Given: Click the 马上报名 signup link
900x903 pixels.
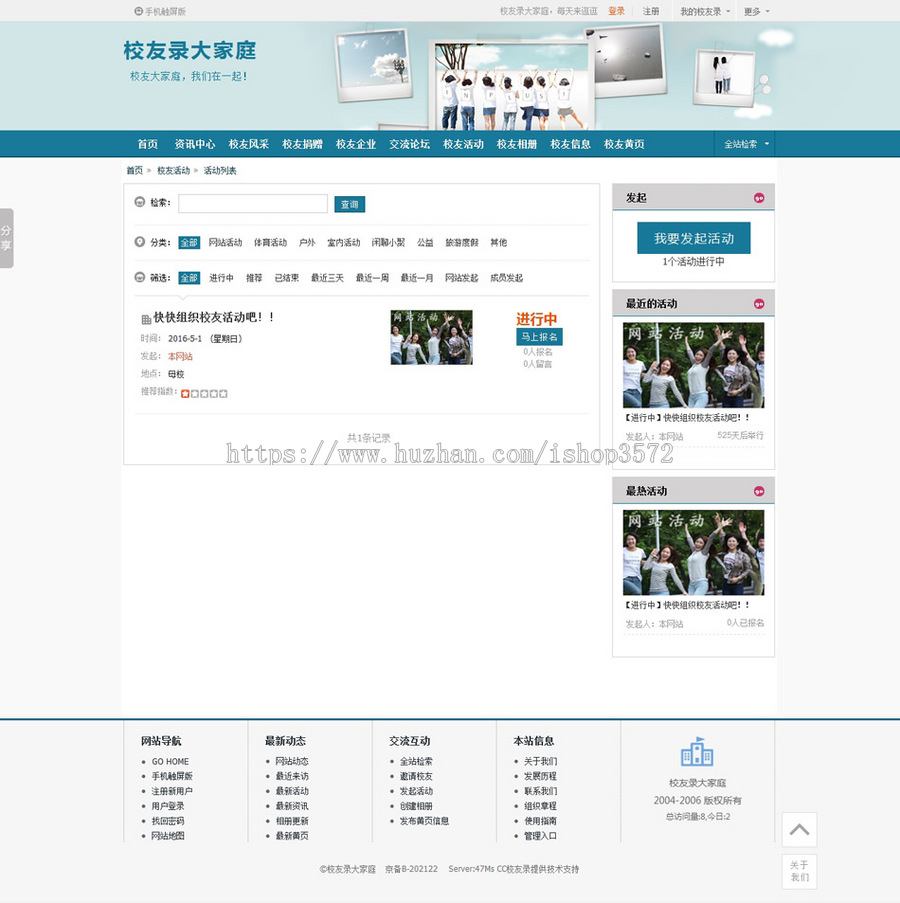Looking at the screenshot, I should coord(539,337).
